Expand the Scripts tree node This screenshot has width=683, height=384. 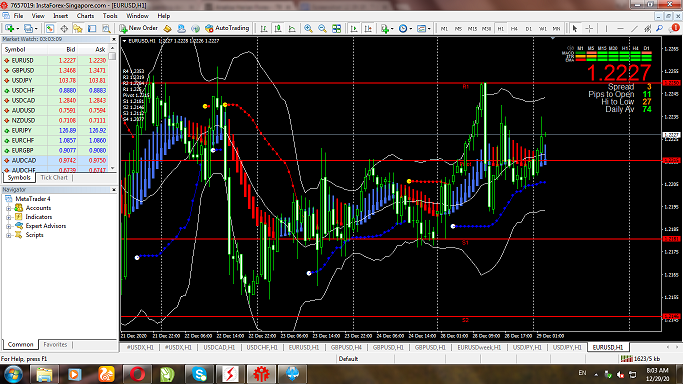click(x=8, y=236)
